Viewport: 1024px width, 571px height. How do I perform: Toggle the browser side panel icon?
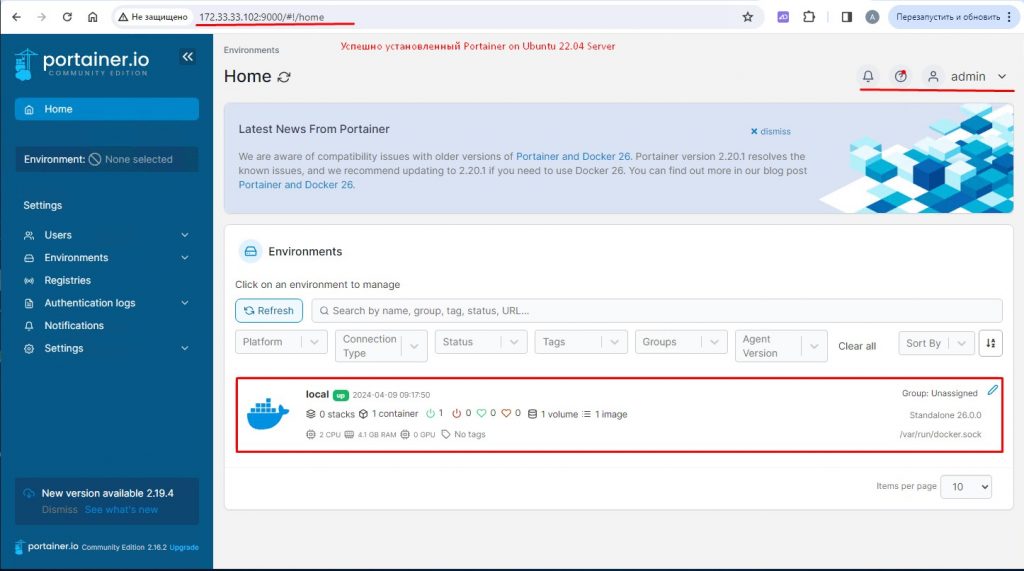coord(846,17)
